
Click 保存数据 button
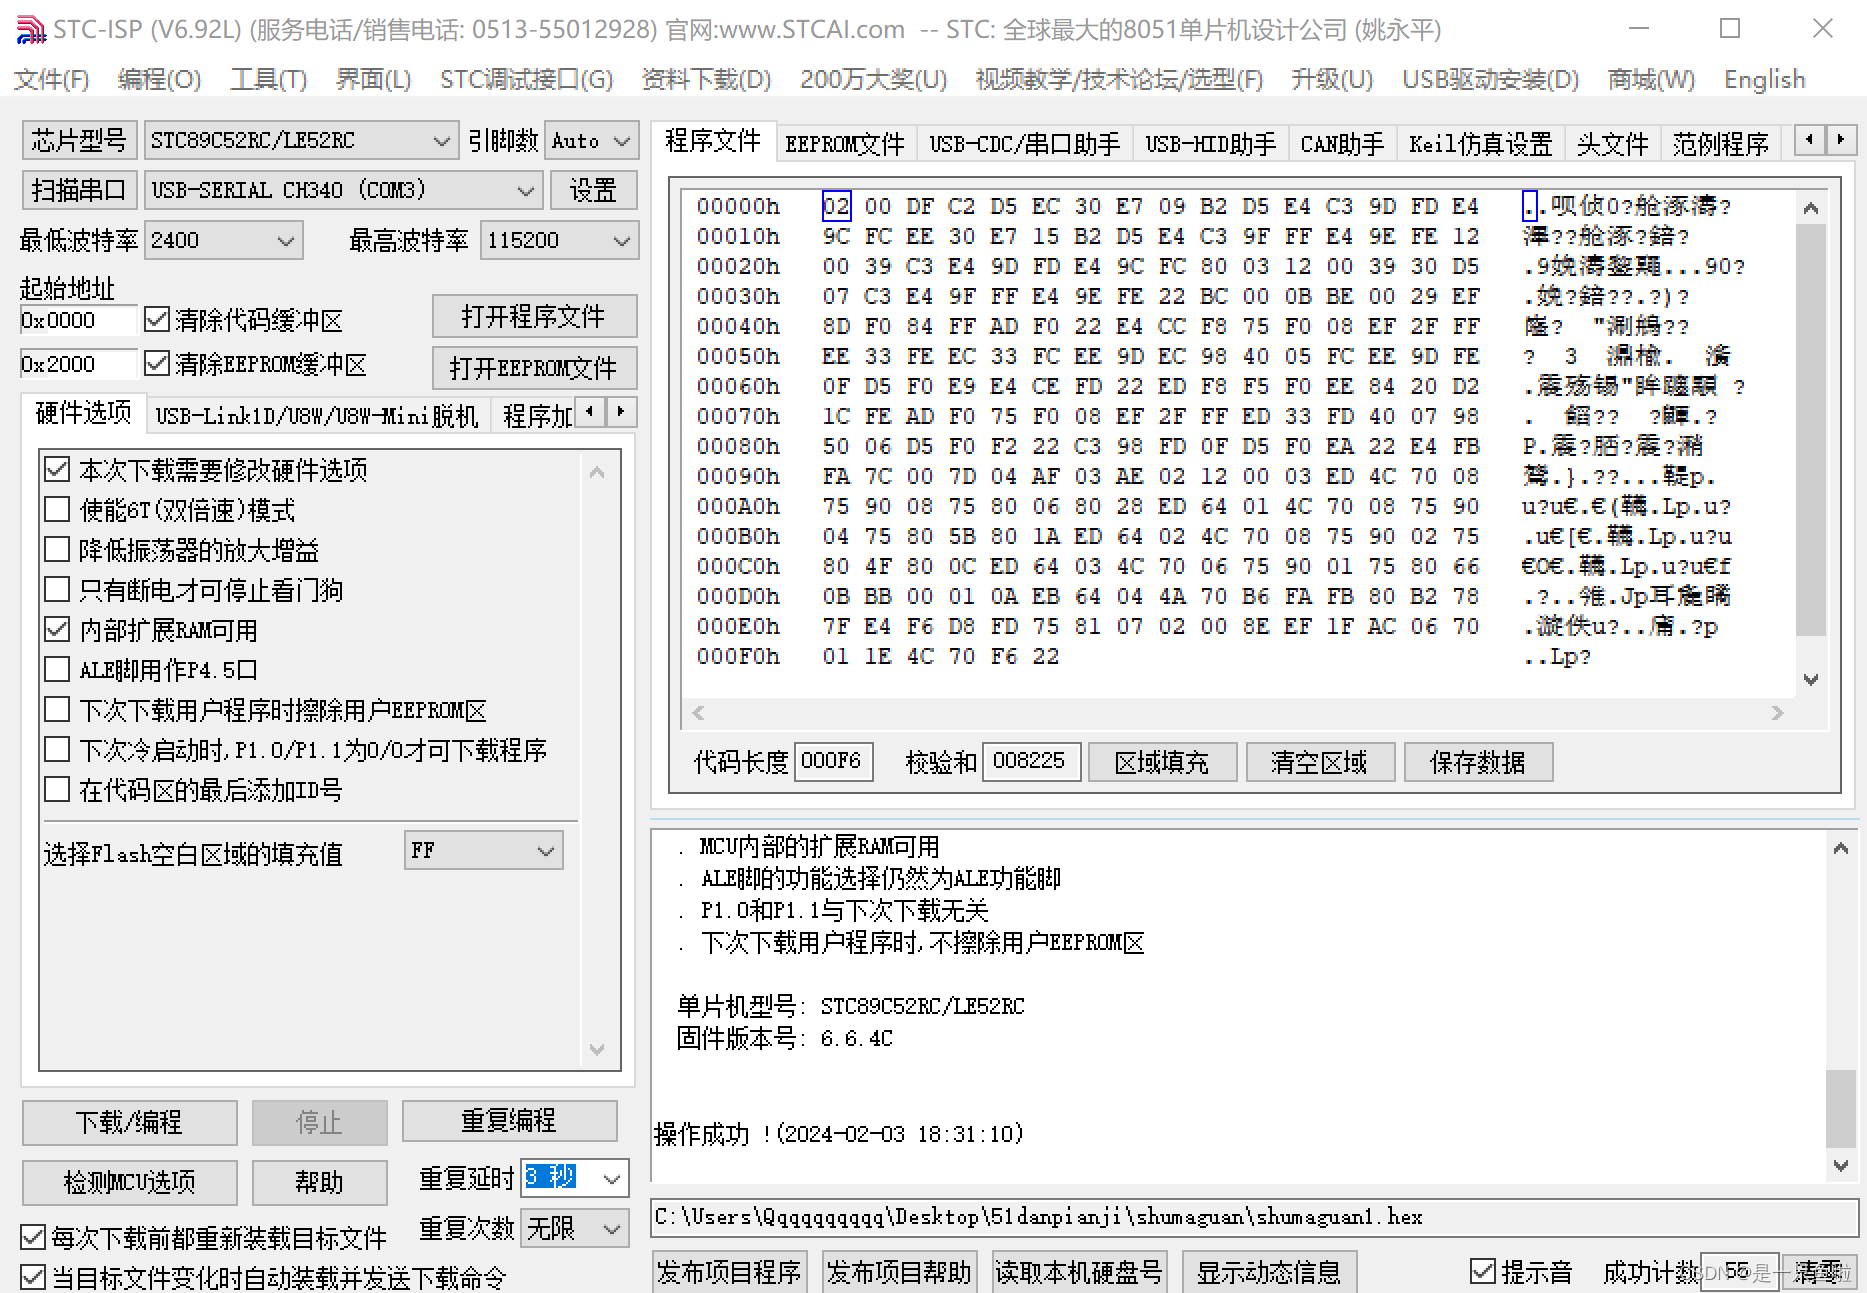[1477, 762]
